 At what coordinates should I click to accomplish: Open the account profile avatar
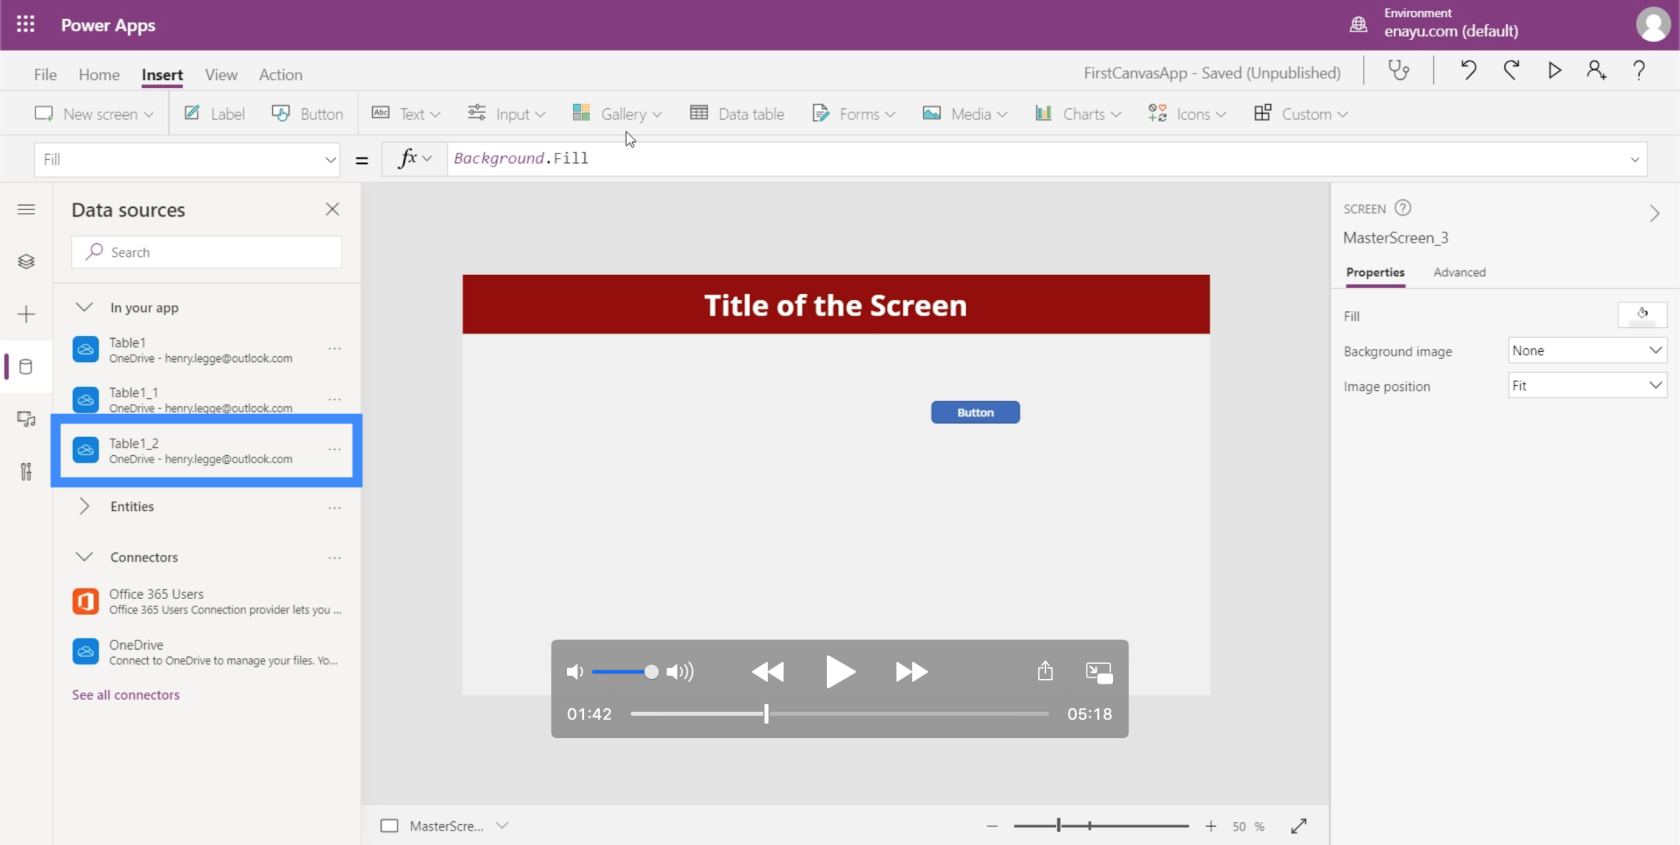[x=1652, y=25]
